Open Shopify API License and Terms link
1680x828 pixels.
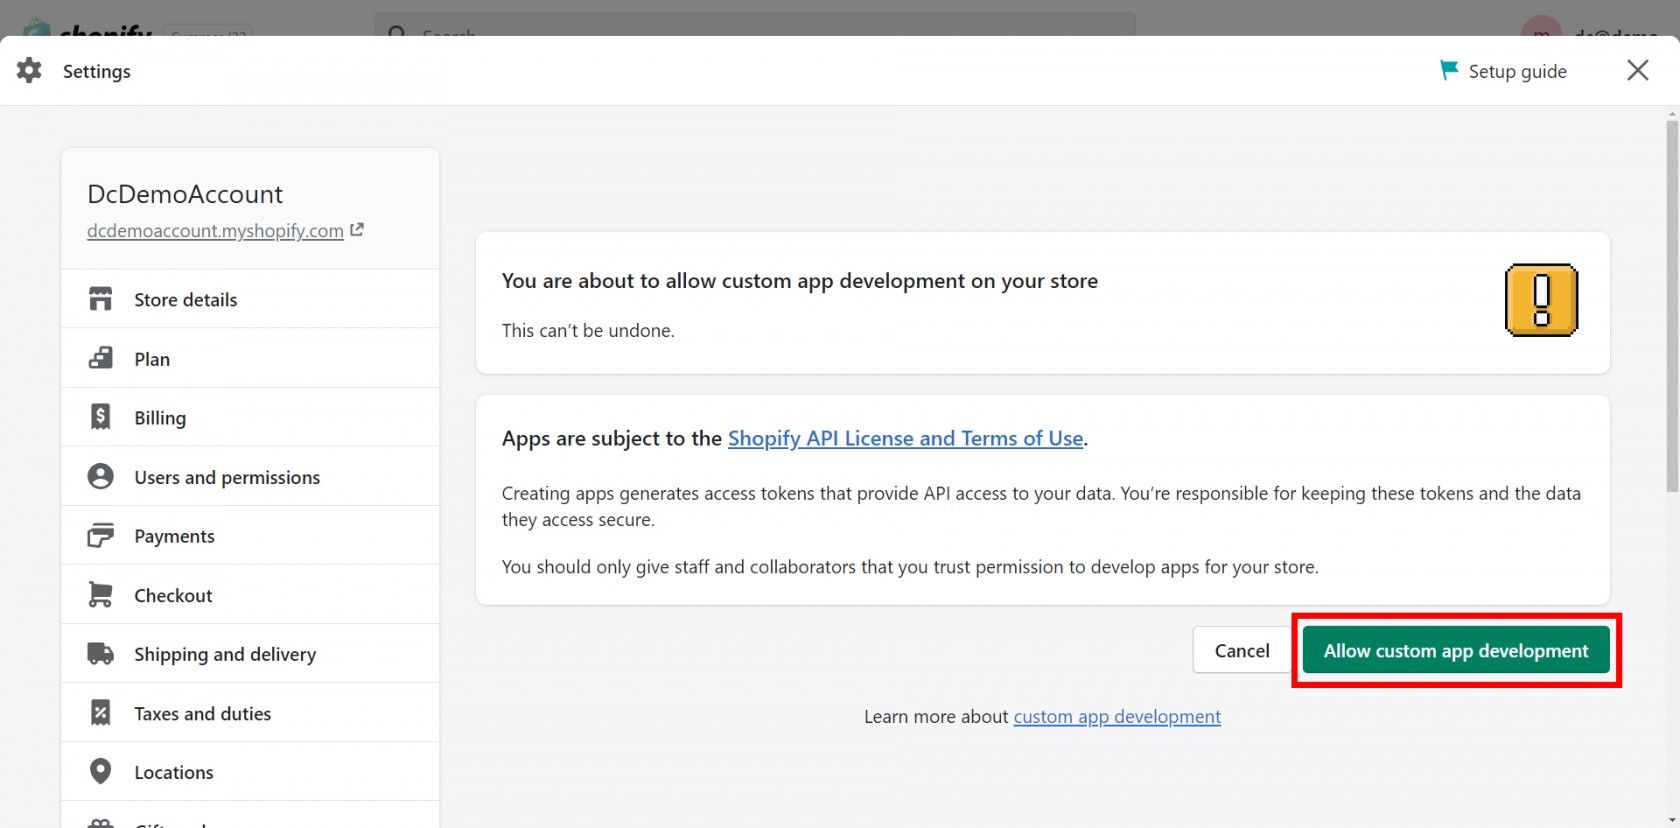pyautogui.click(x=905, y=438)
